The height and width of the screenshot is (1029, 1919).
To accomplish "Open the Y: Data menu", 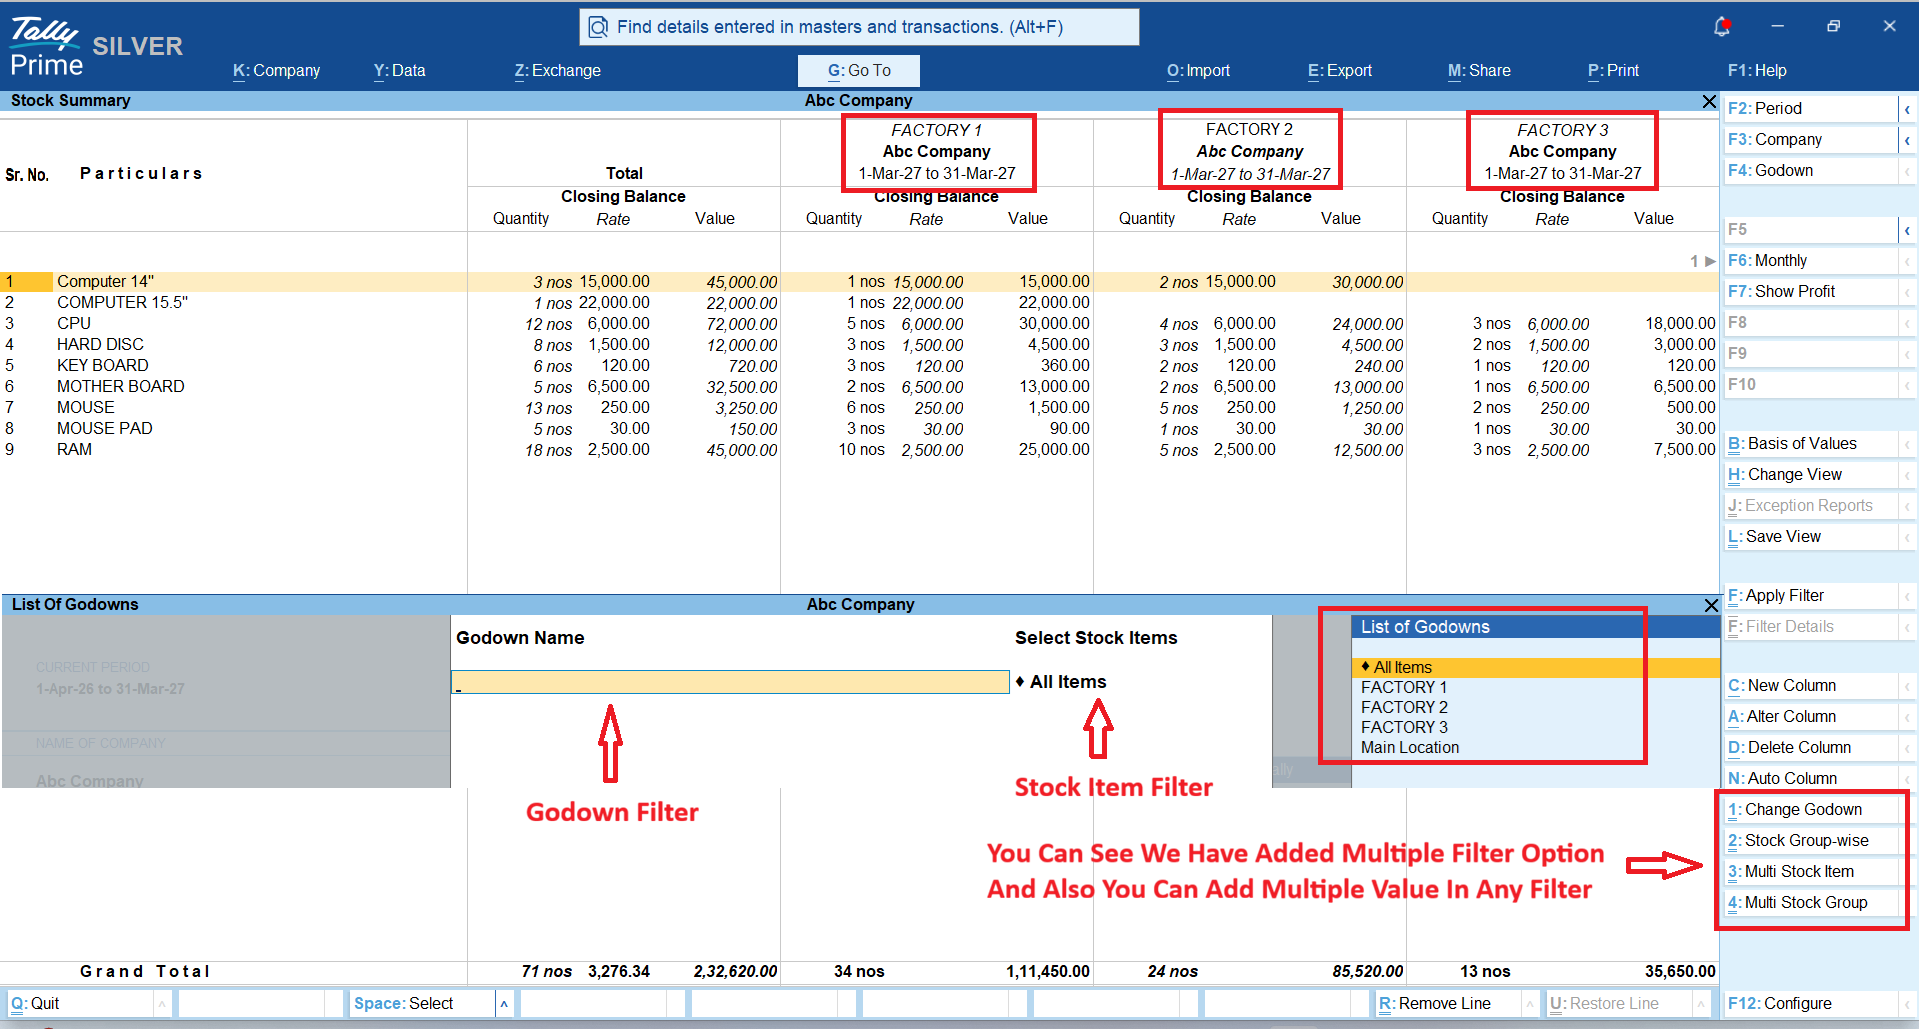I will coord(400,71).
